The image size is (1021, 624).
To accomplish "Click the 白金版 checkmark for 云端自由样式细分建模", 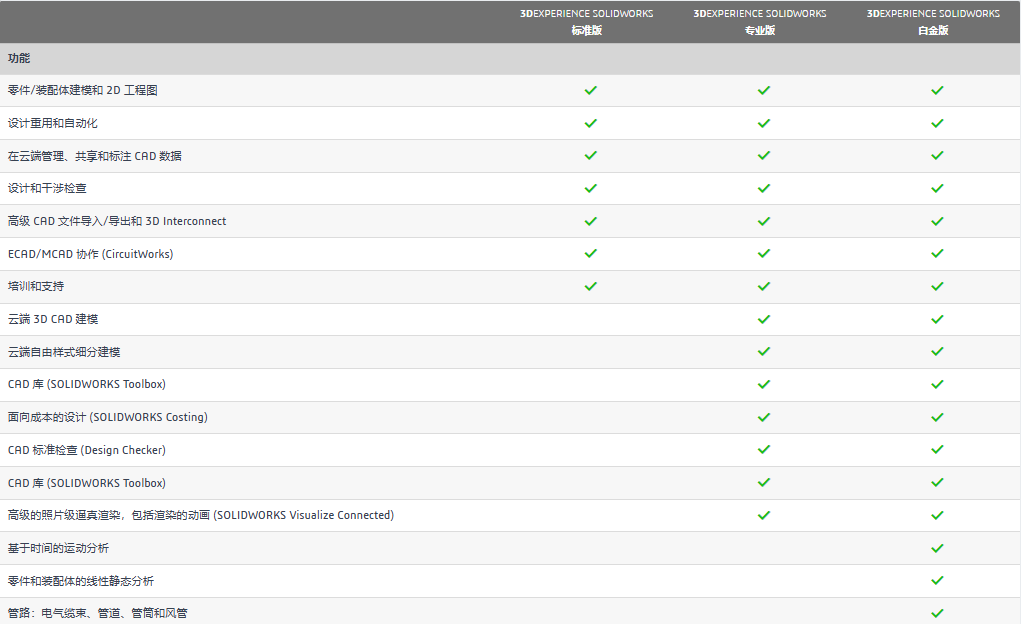I will pos(937,352).
